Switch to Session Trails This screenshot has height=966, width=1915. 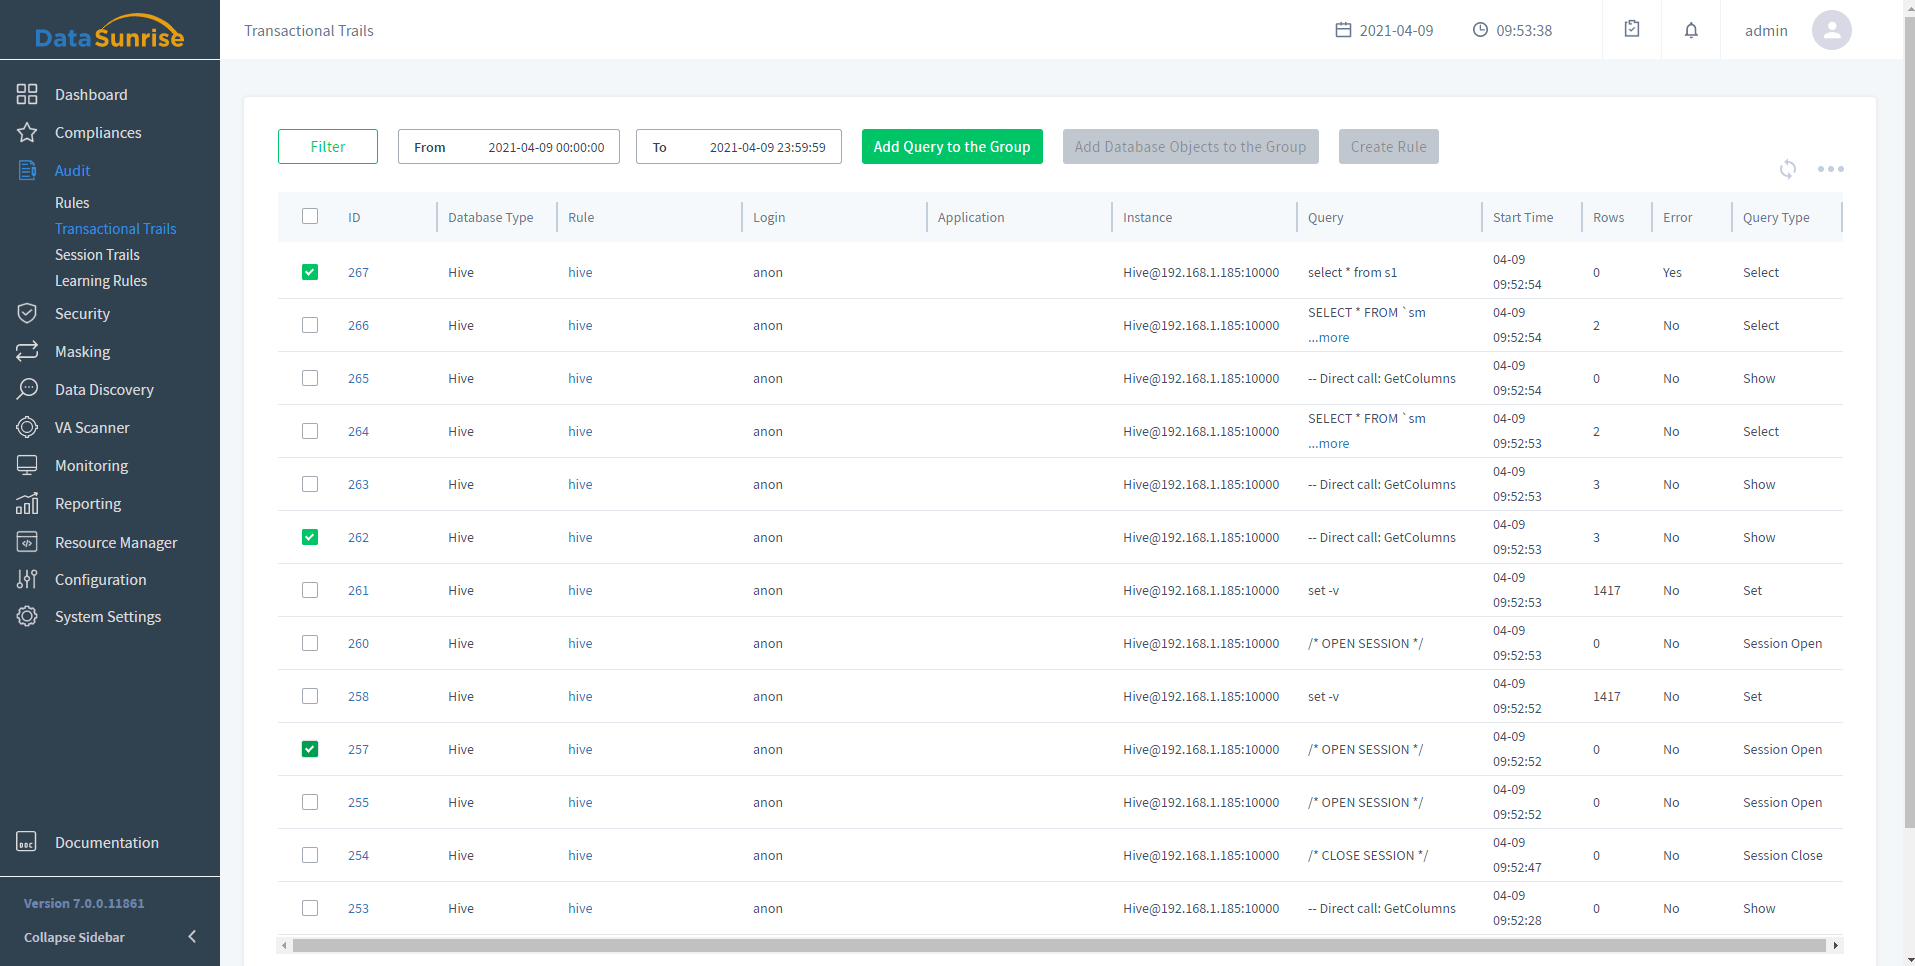(x=97, y=254)
